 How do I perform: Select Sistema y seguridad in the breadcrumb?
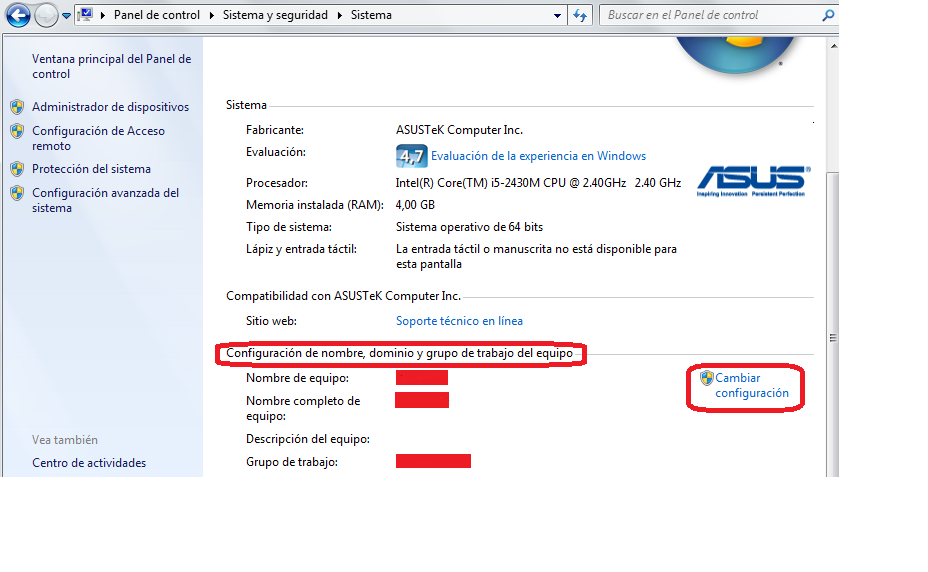(x=277, y=16)
